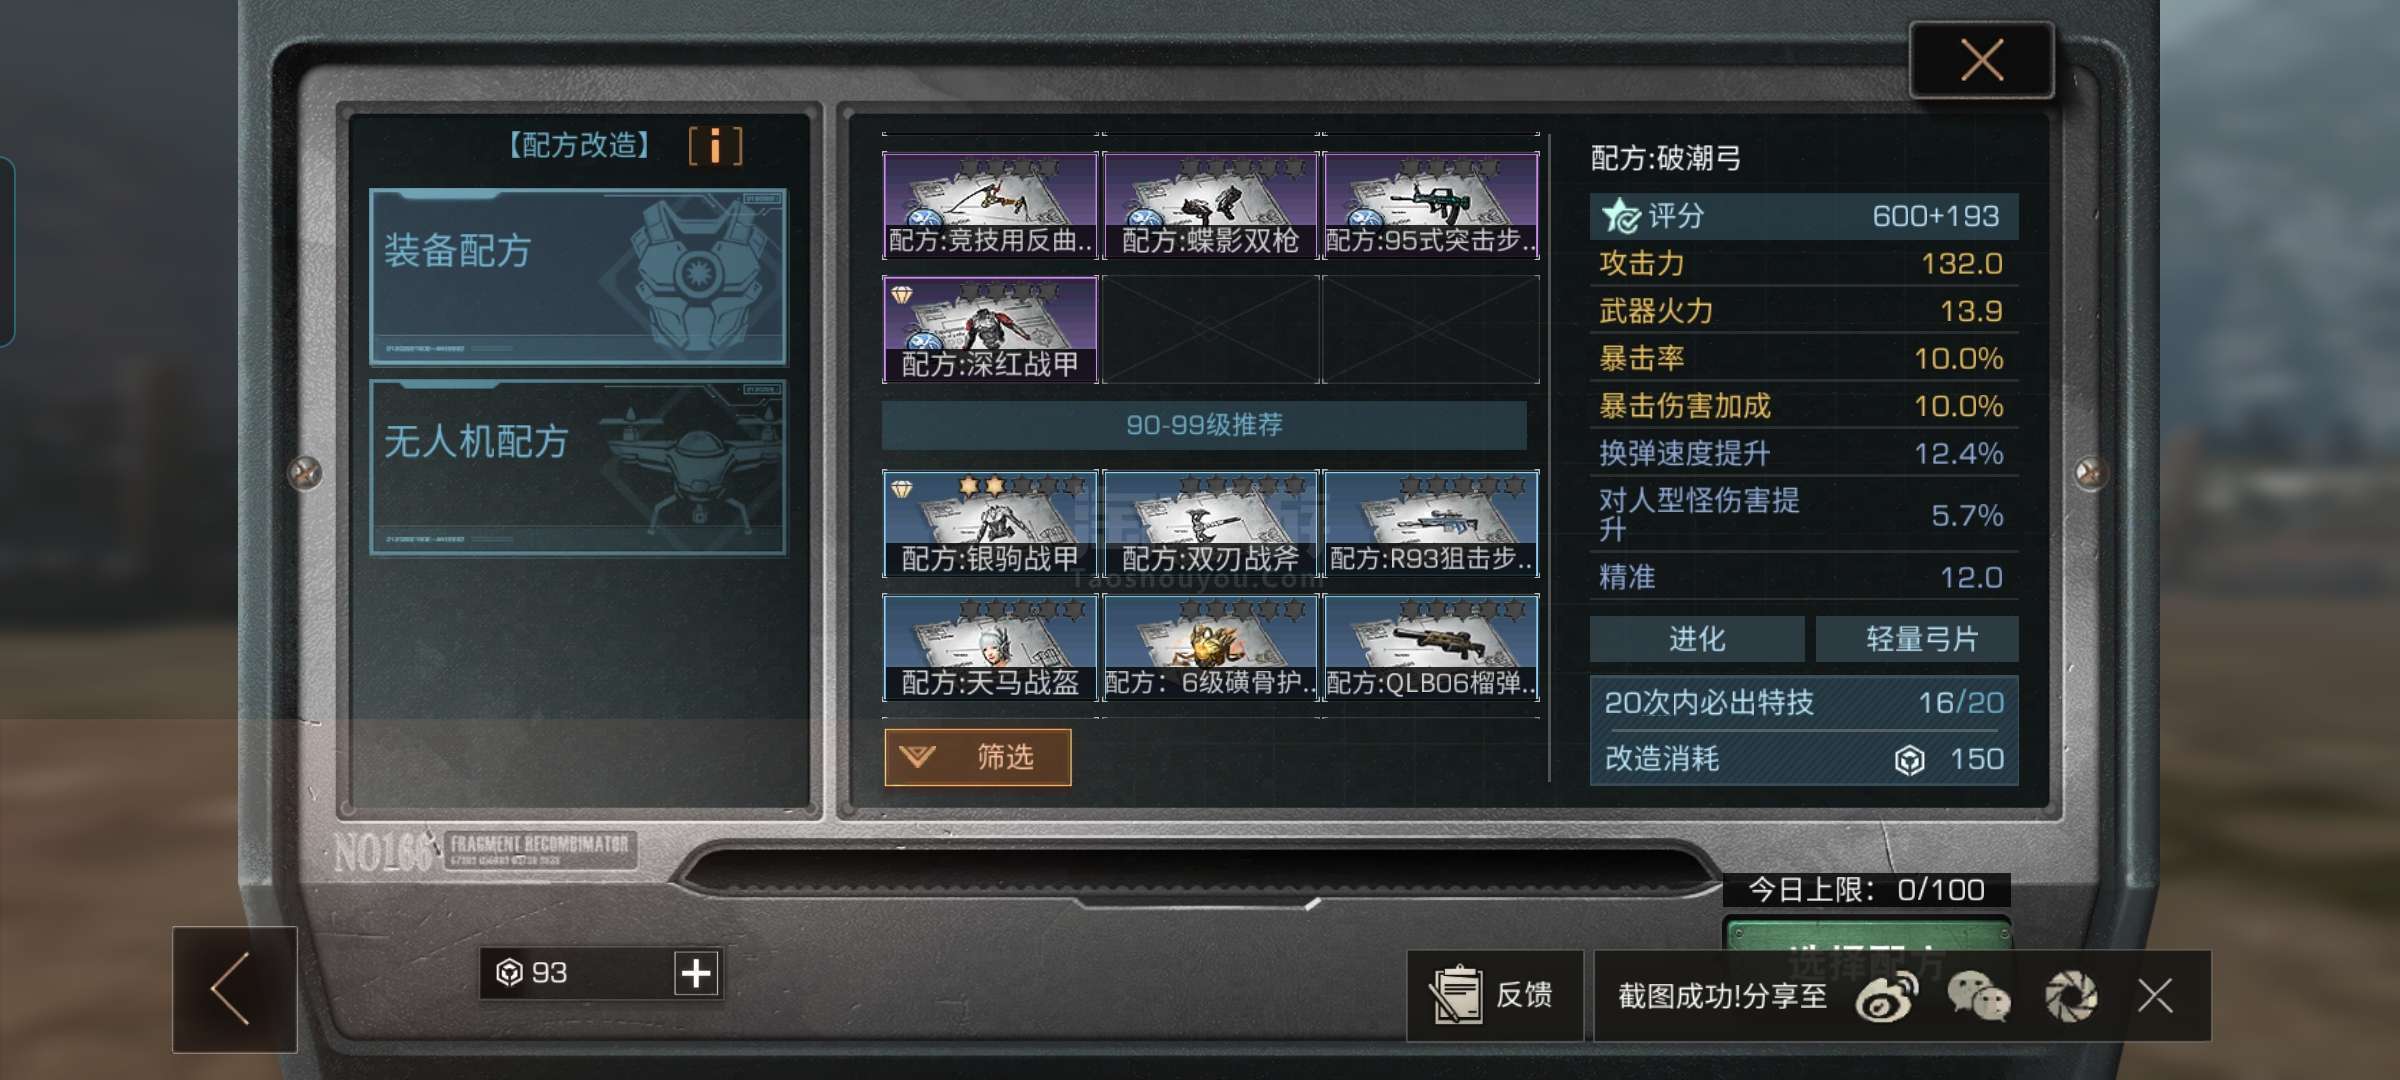Screen dimensions: 2400x1080
Task: Select recipe 天马战盔
Action: 990,647
